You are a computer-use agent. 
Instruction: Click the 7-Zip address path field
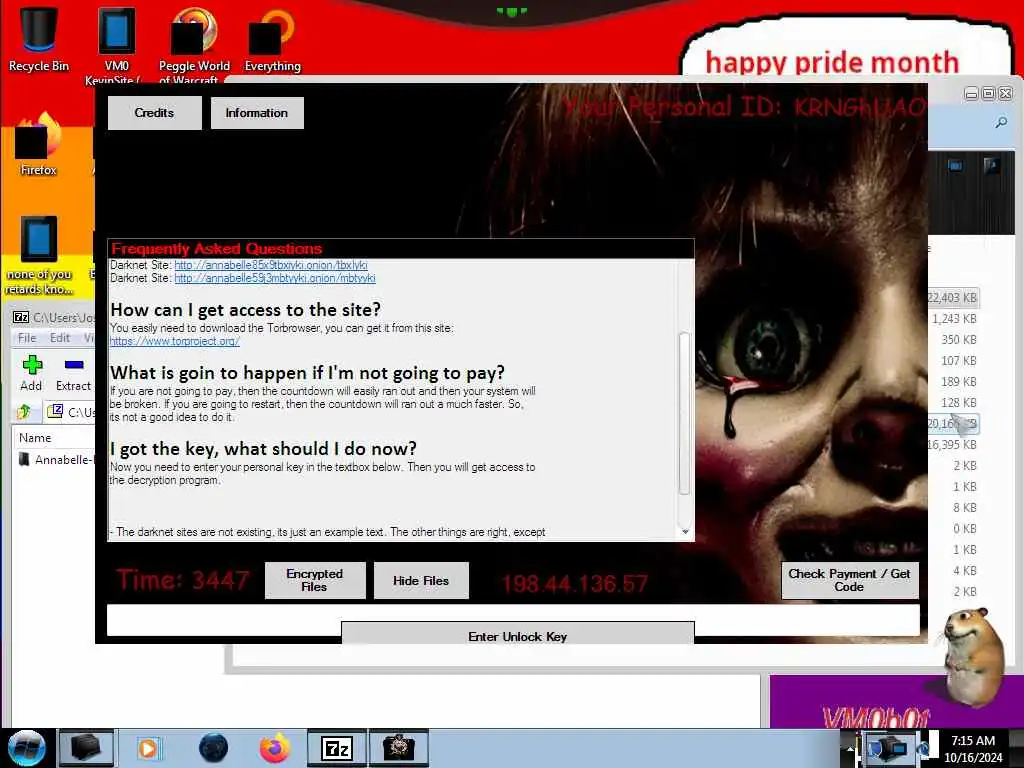click(81, 412)
